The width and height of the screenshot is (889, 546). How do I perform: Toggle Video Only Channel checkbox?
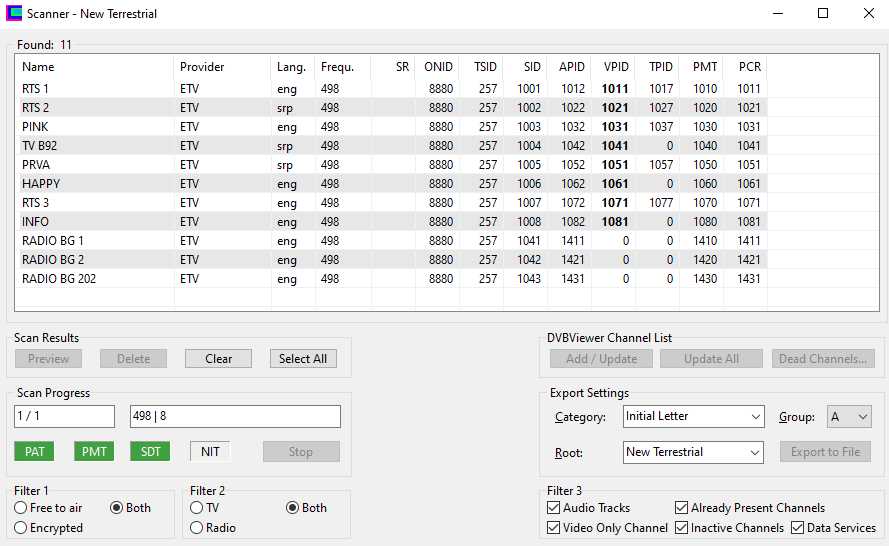pos(607,528)
